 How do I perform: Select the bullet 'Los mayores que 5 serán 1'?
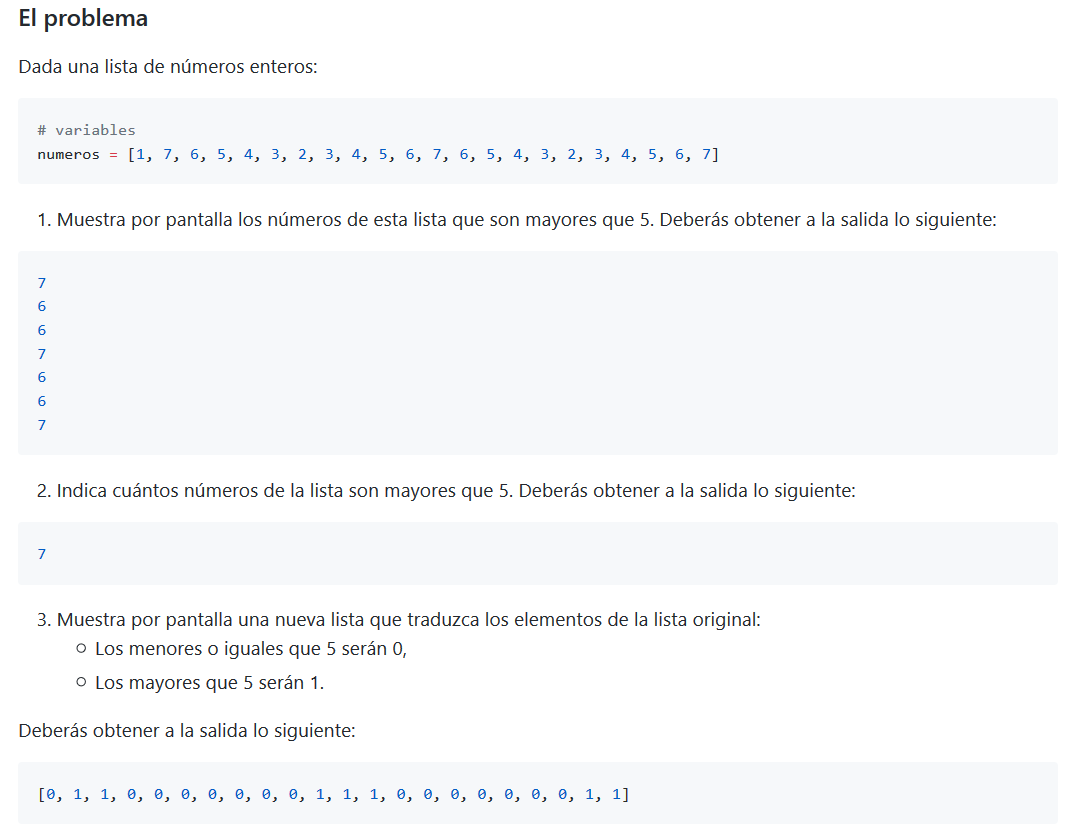[x=210, y=682]
